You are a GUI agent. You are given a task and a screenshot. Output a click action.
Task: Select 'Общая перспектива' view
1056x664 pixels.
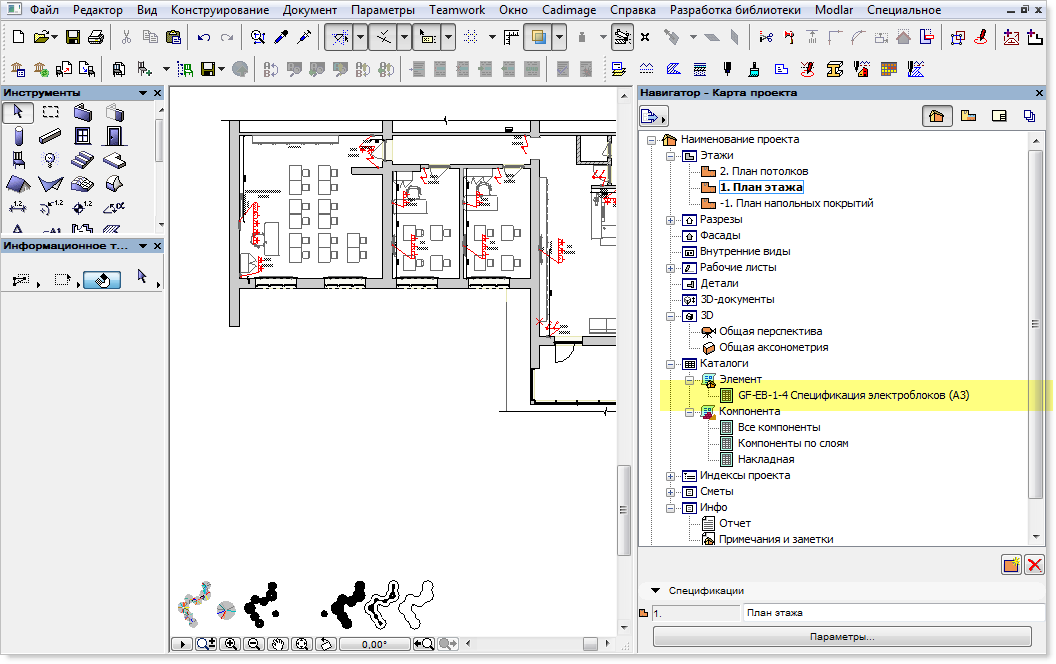[770, 331]
